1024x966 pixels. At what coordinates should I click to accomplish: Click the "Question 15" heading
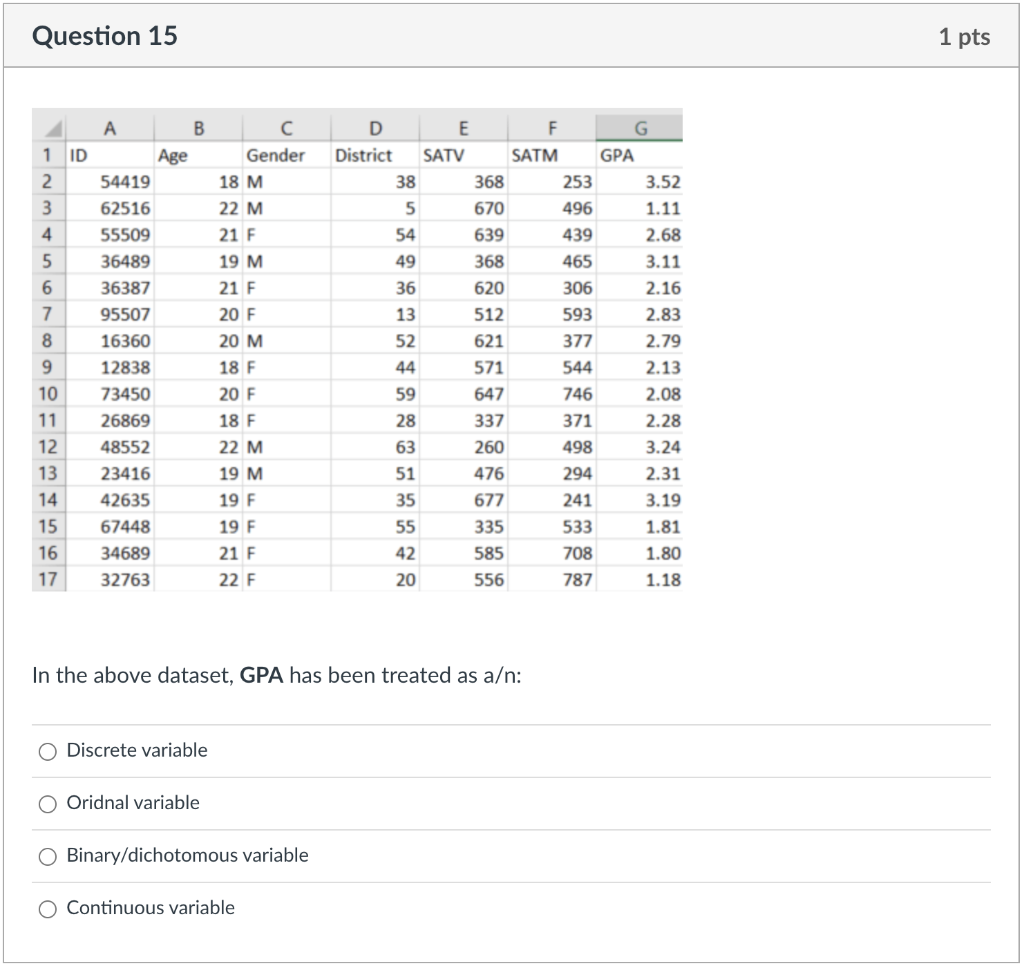[x=102, y=35]
